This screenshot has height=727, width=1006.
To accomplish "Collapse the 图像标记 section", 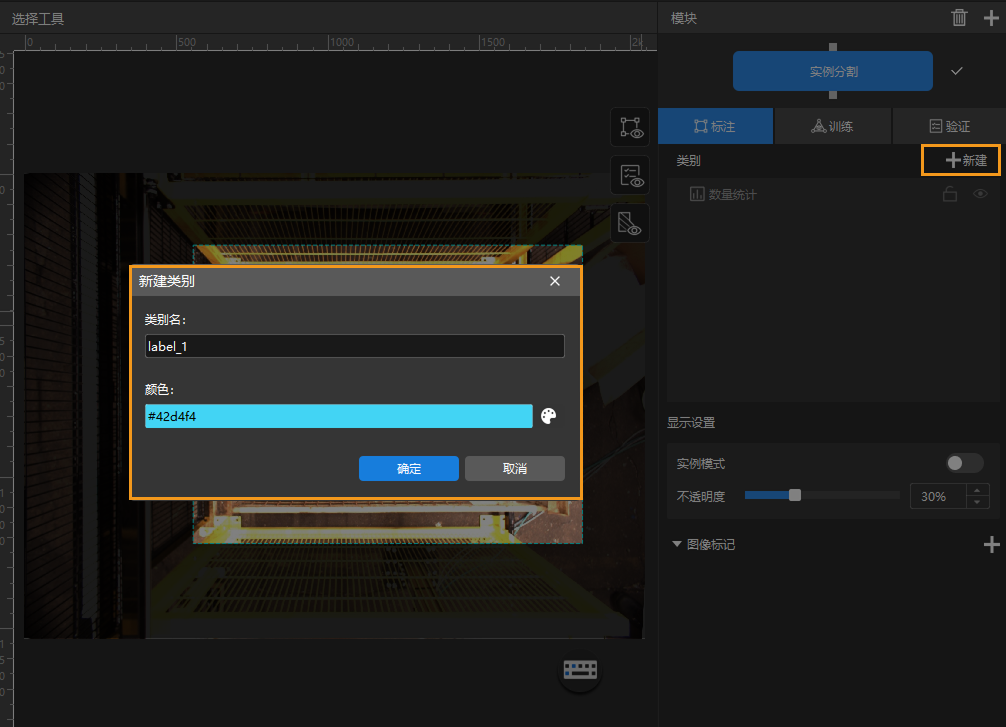I will pyautogui.click(x=677, y=544).
